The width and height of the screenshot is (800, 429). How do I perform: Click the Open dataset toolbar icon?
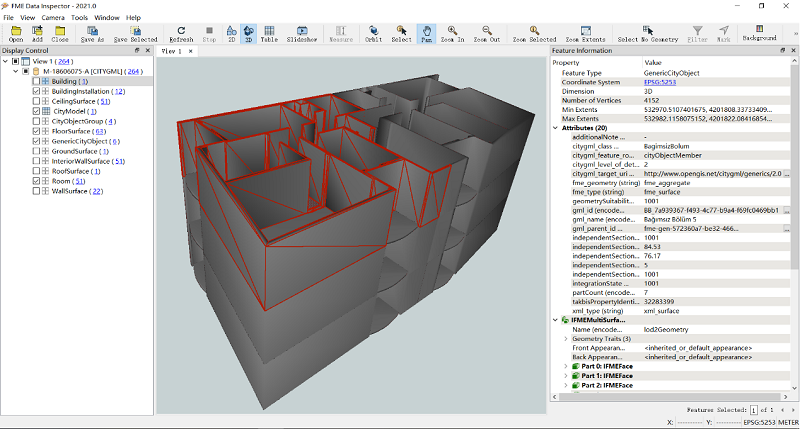pyautogui.click(x=16, y=34)
